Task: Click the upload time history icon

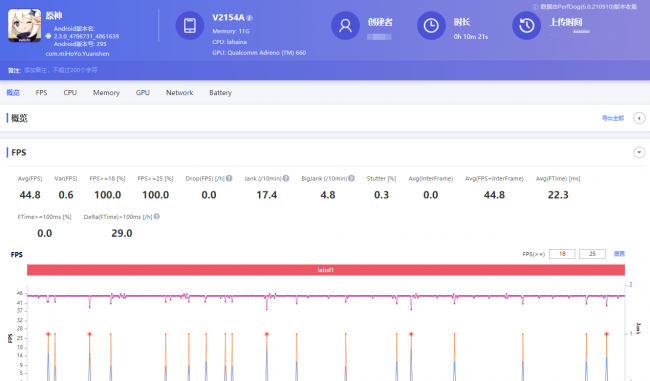Action: 526,26
